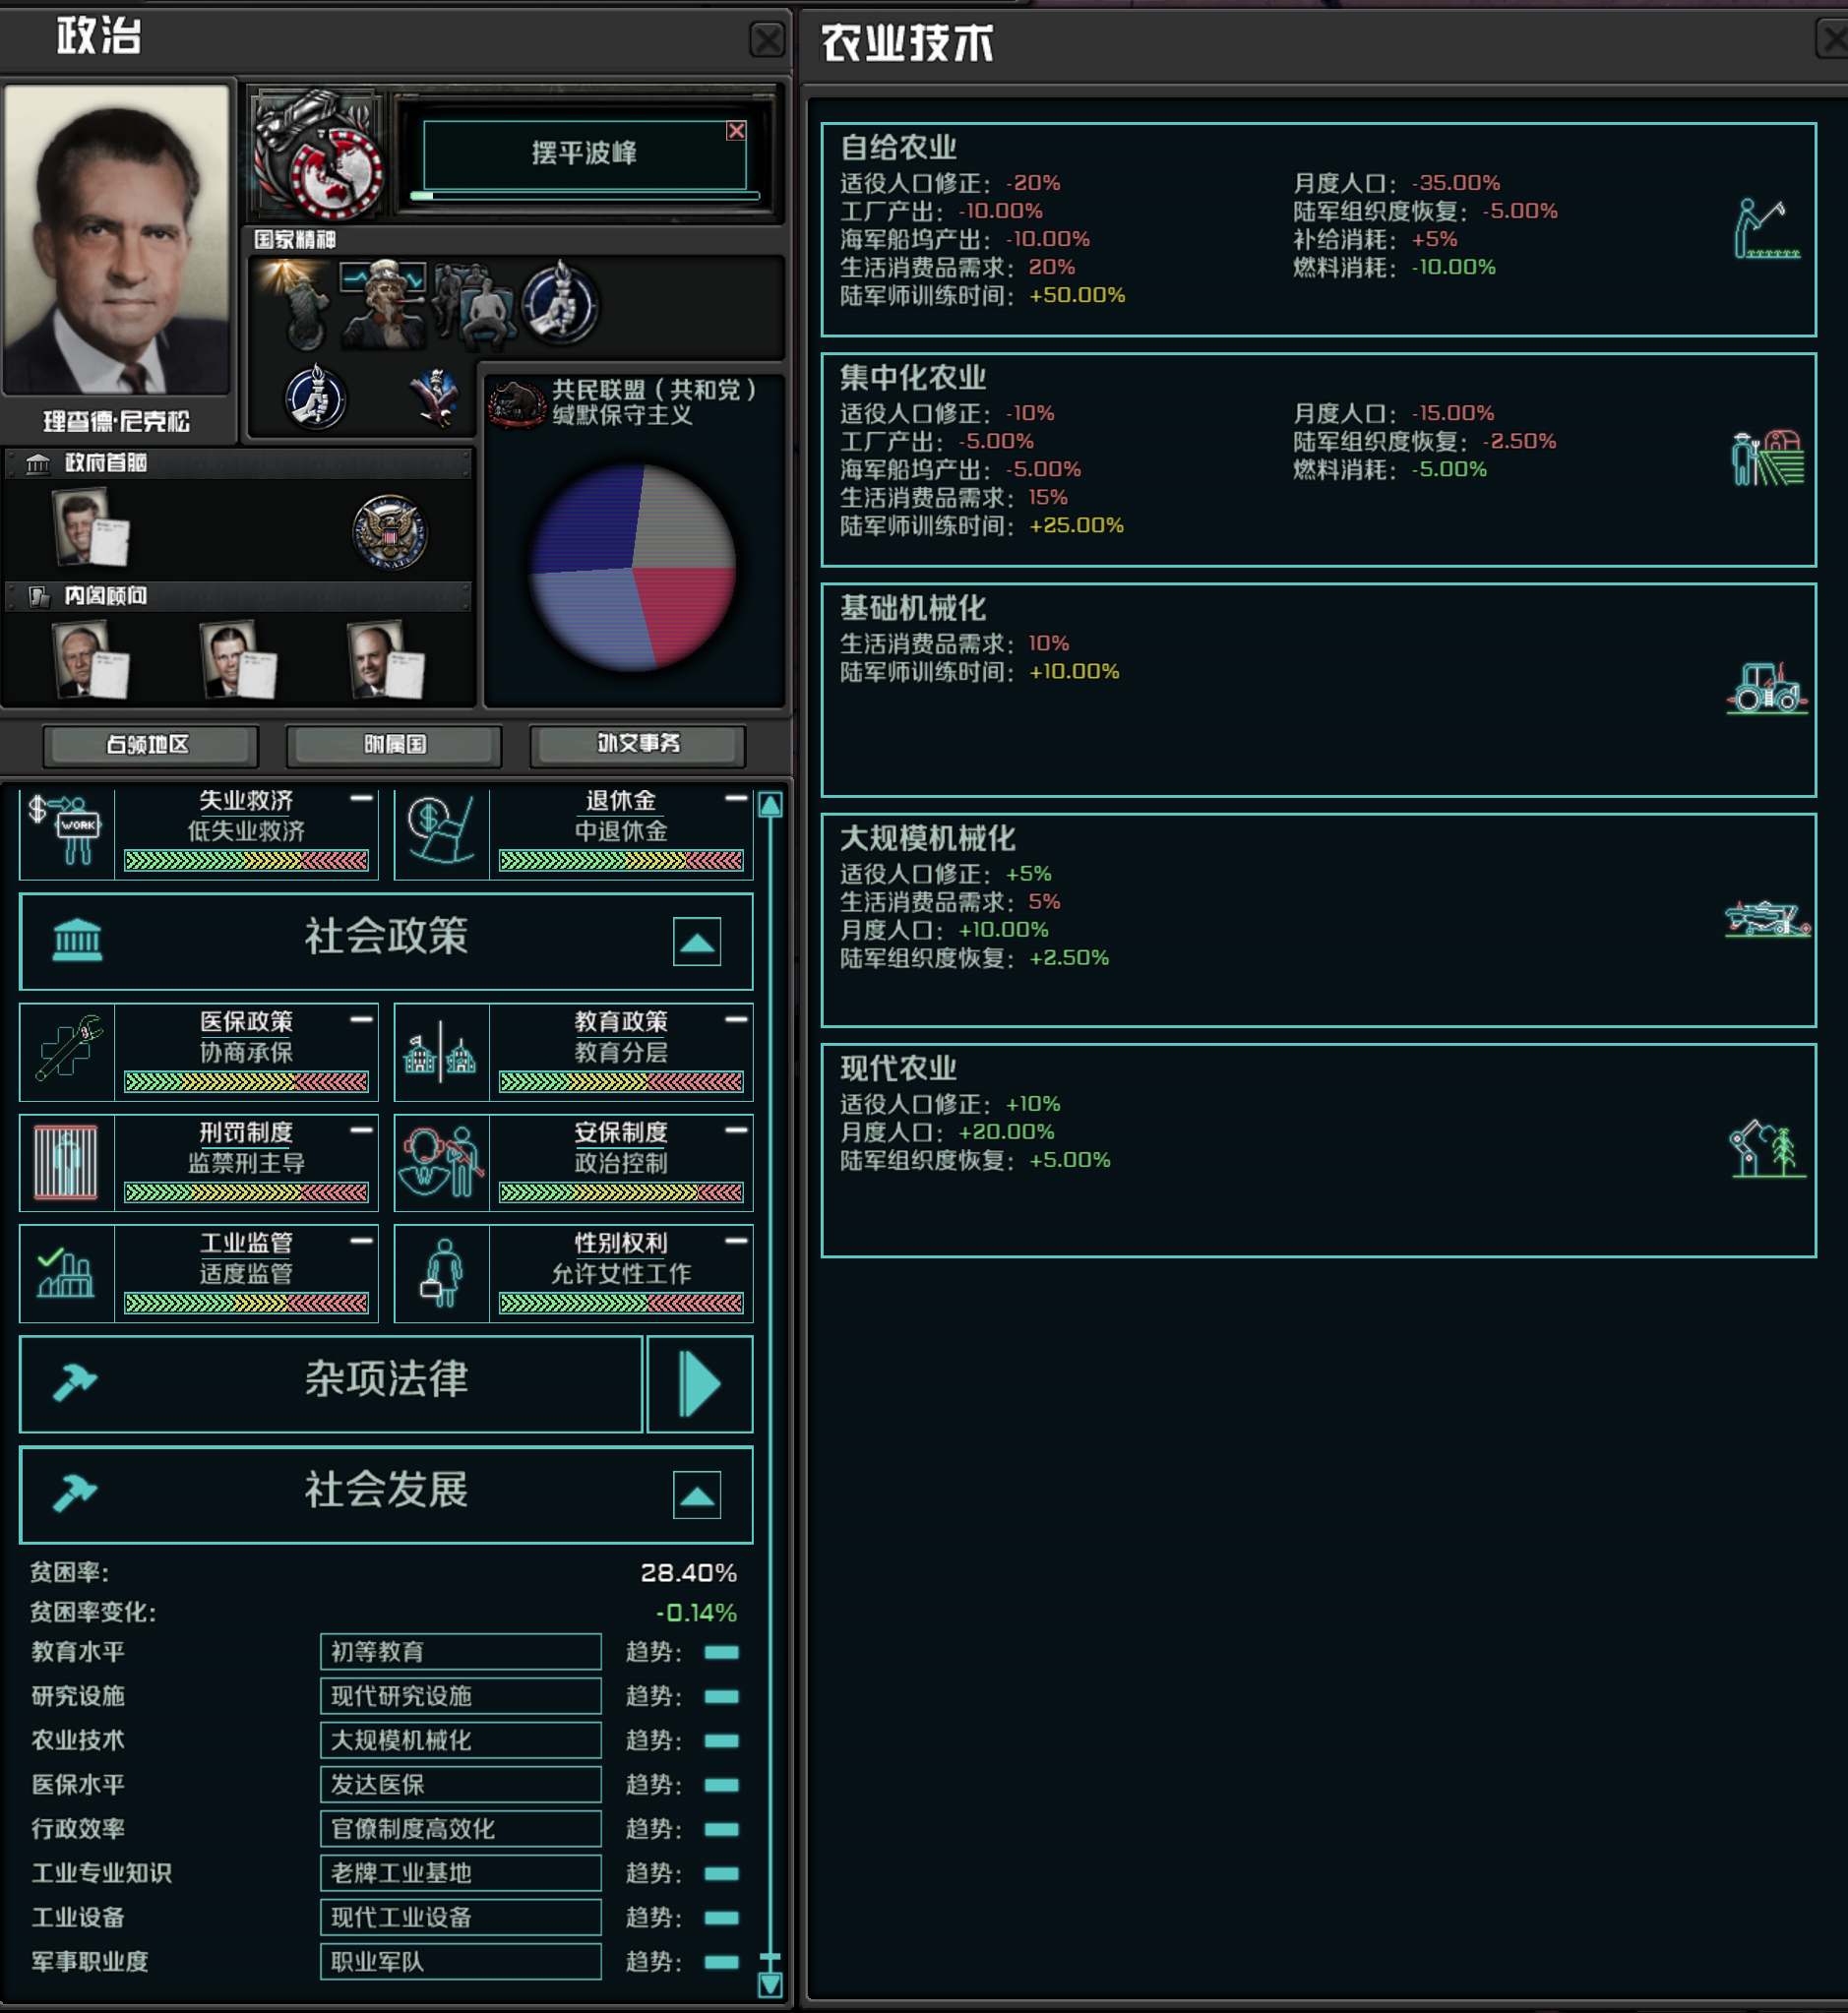
Task: Open the industrial regulation factory icon
Action: coord(67,1272)
